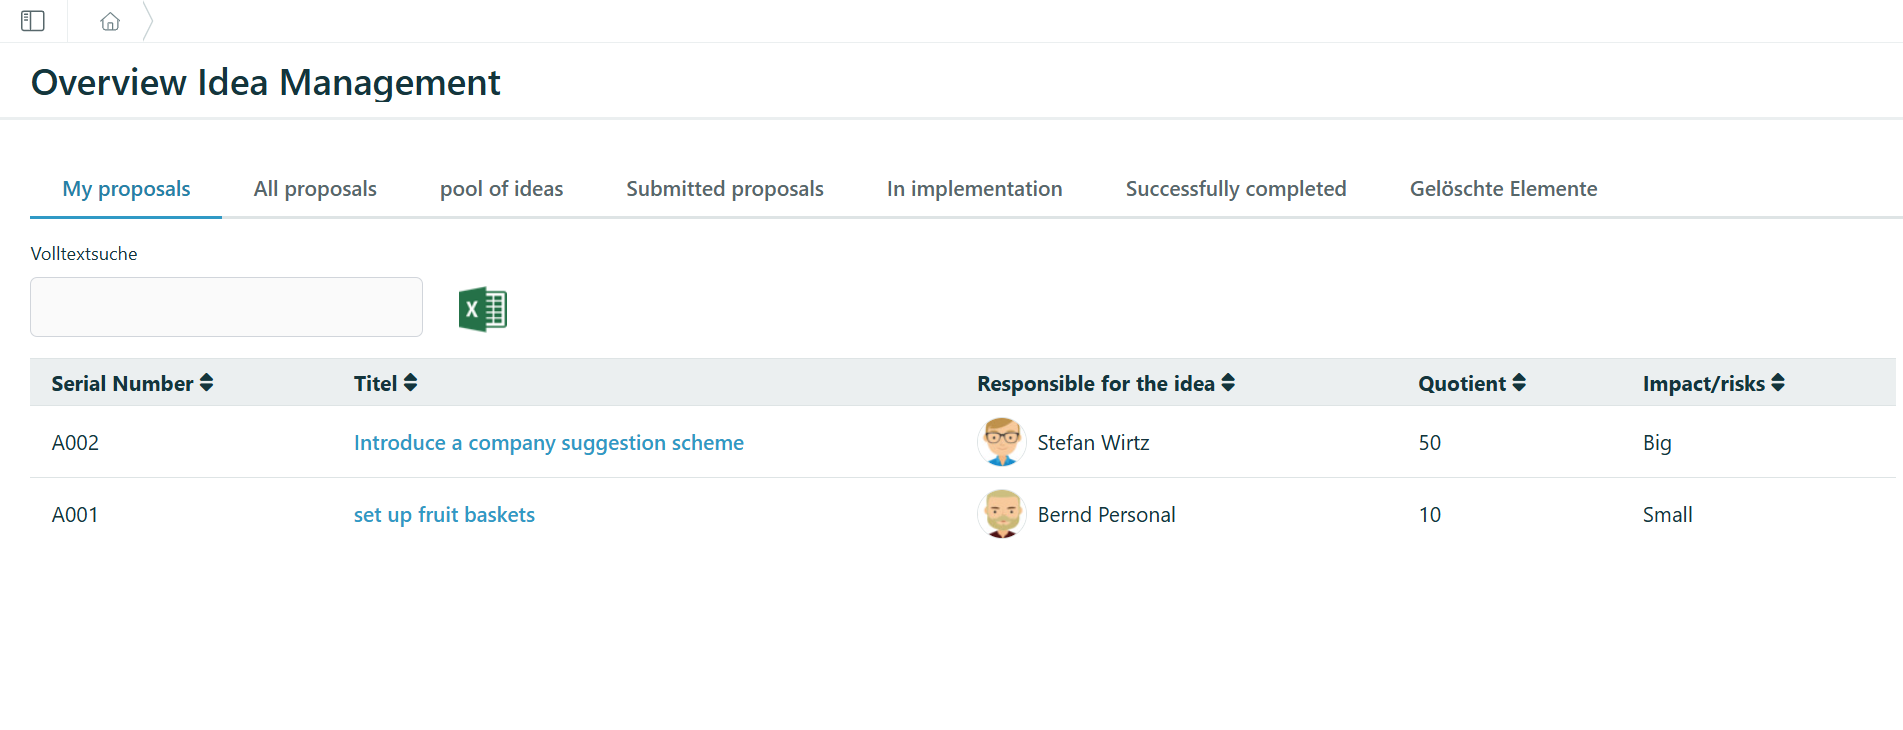Open Bernd Personal's profile avatar
Image resolution: width=1903 pixels, height=730 pixels.
coord(1001,514)
